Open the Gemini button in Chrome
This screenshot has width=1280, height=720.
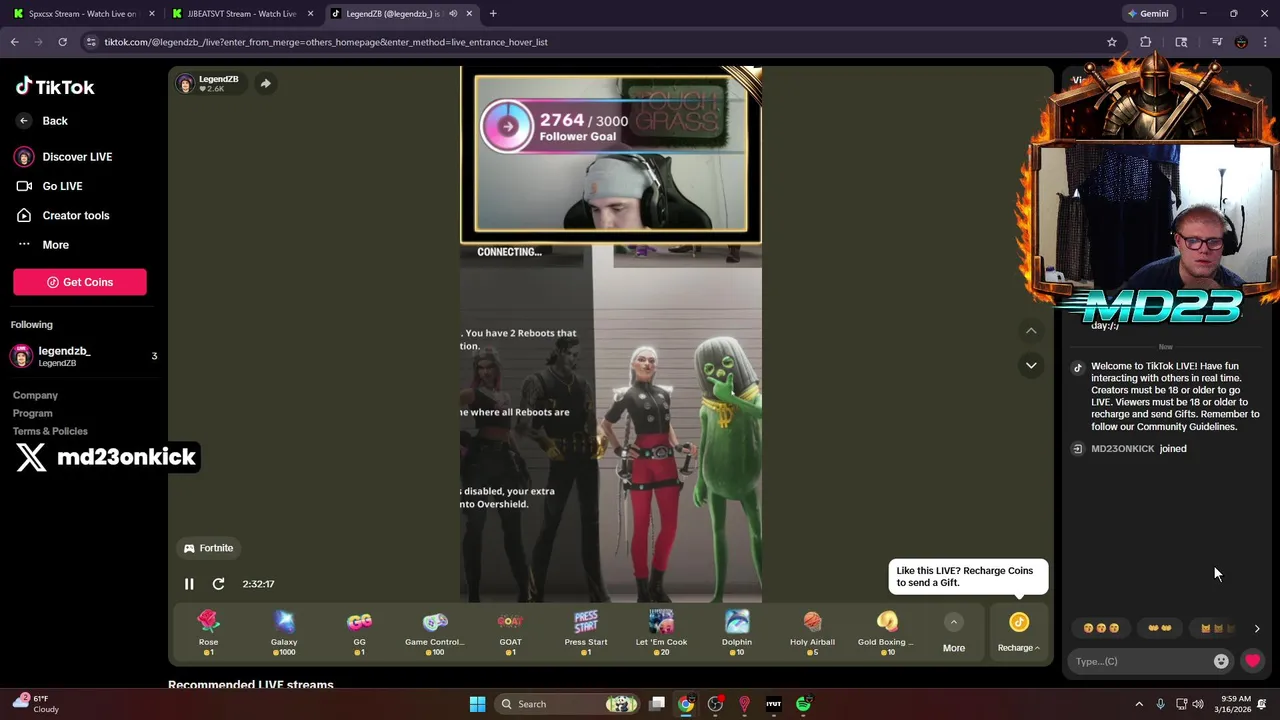1147,14
